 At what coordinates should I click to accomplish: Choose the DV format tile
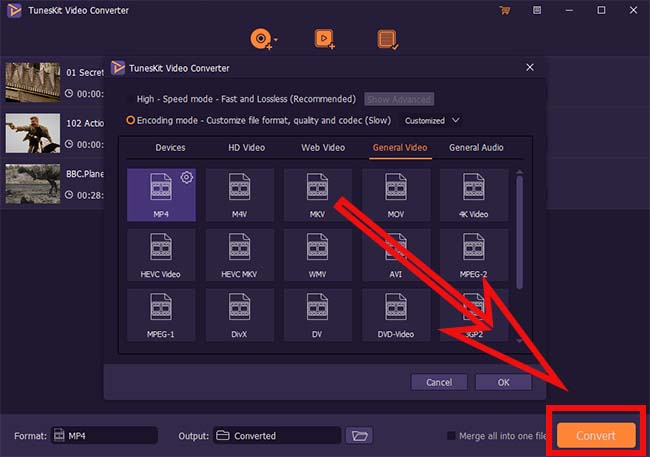coord(318,315)
